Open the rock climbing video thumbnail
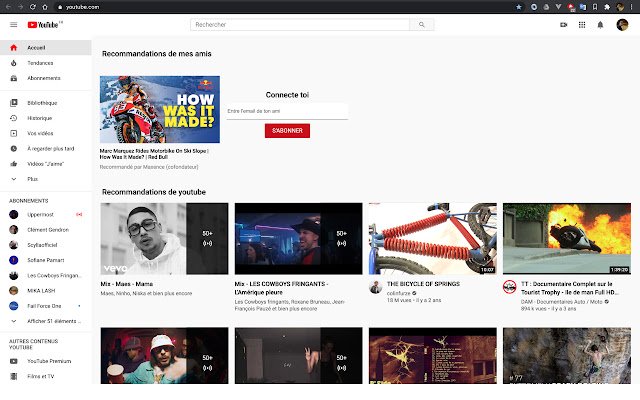Screen dimensions: 640x400 (567, 356)
